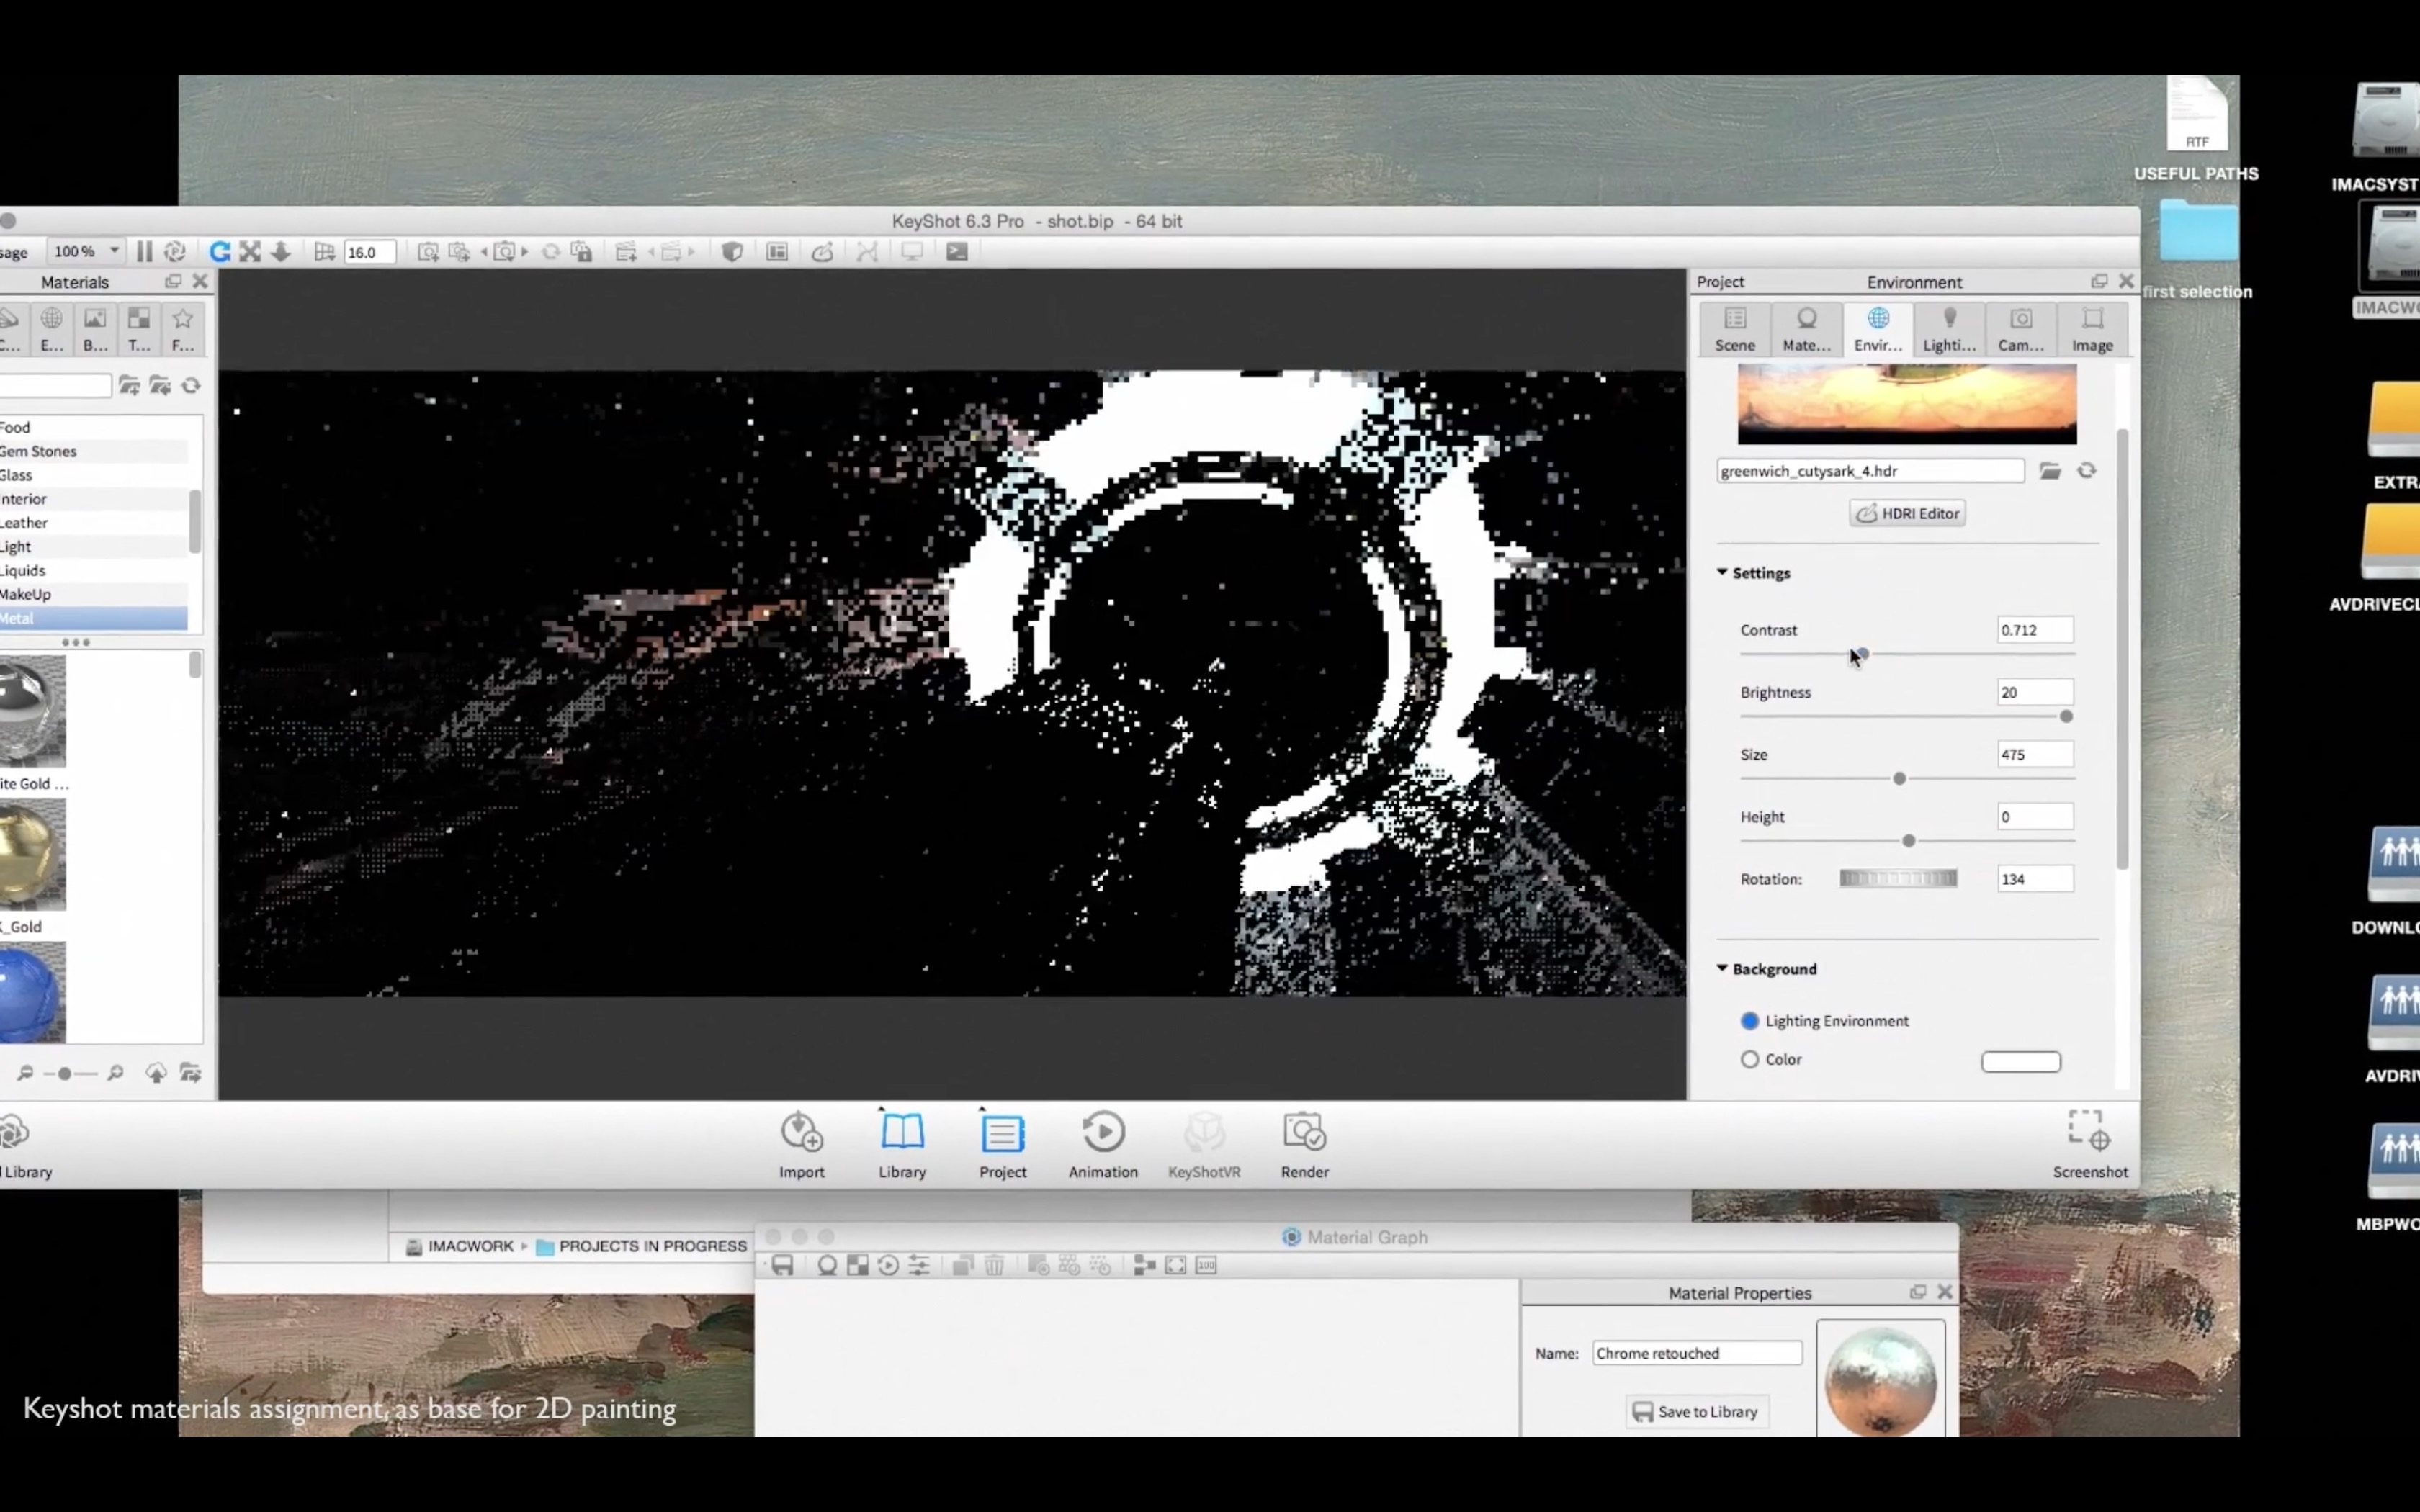Click the shield icon in toolbar
2420x1512 pixels.
click(x=732, y=252)
